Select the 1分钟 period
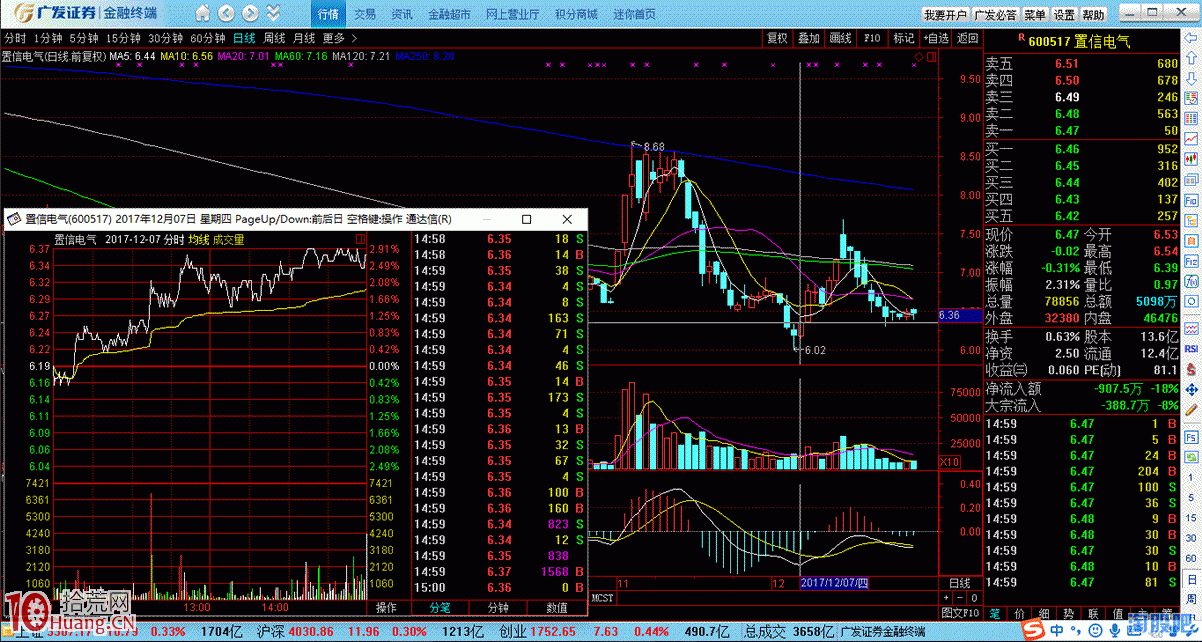This screenshot has height=642, width=1202. click(x=48, y=38)
